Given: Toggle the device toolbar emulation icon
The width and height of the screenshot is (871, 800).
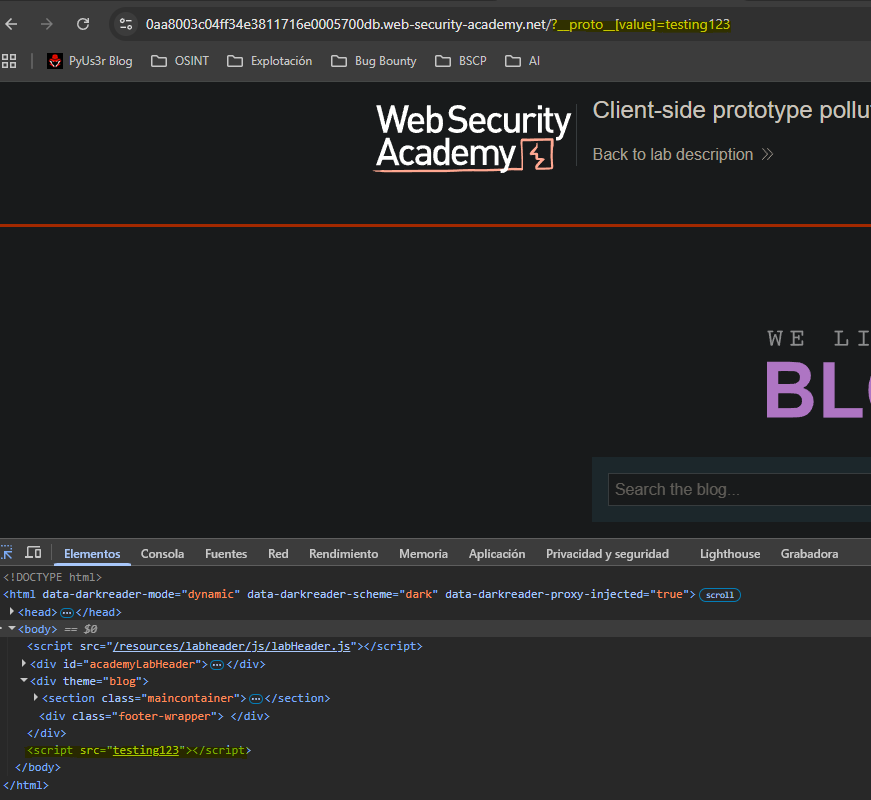Looking at the screenshot, I should coord(33,553).
